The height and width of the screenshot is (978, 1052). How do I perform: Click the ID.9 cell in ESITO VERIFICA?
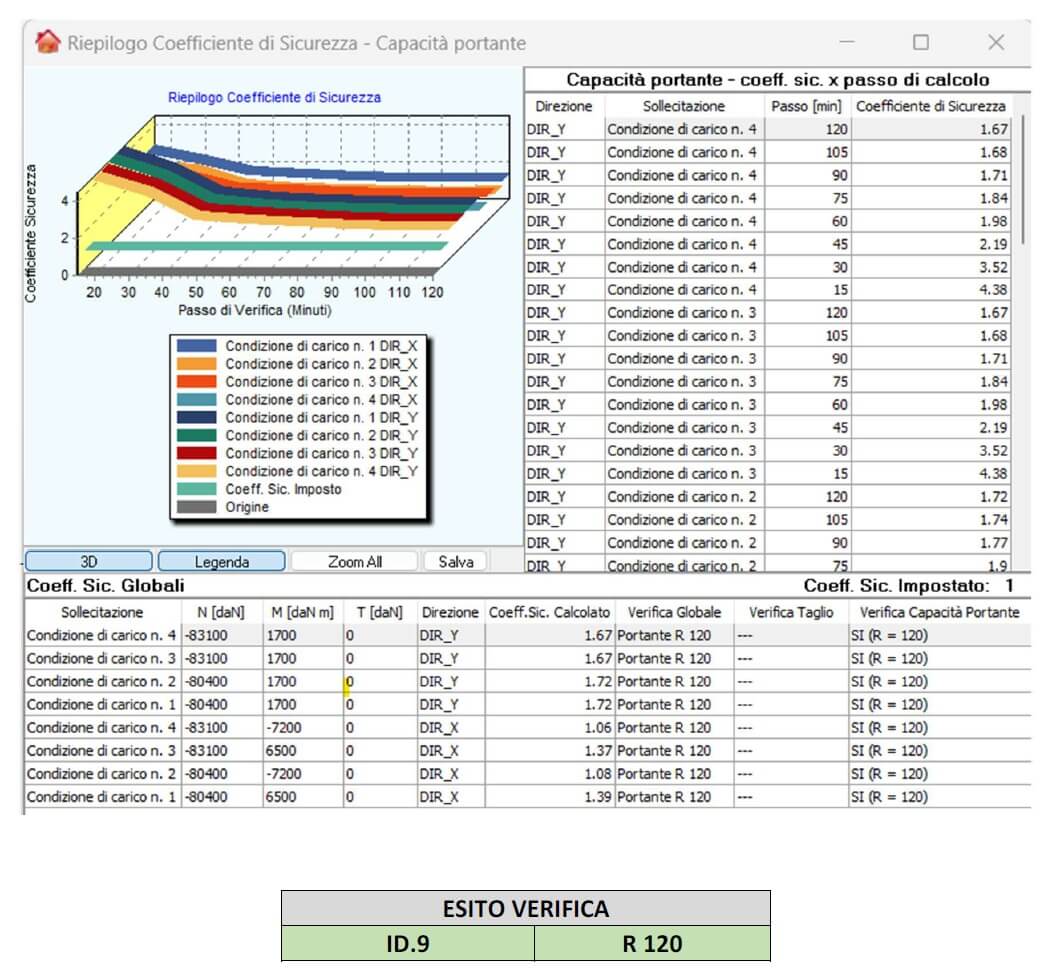tap(408, 944)
